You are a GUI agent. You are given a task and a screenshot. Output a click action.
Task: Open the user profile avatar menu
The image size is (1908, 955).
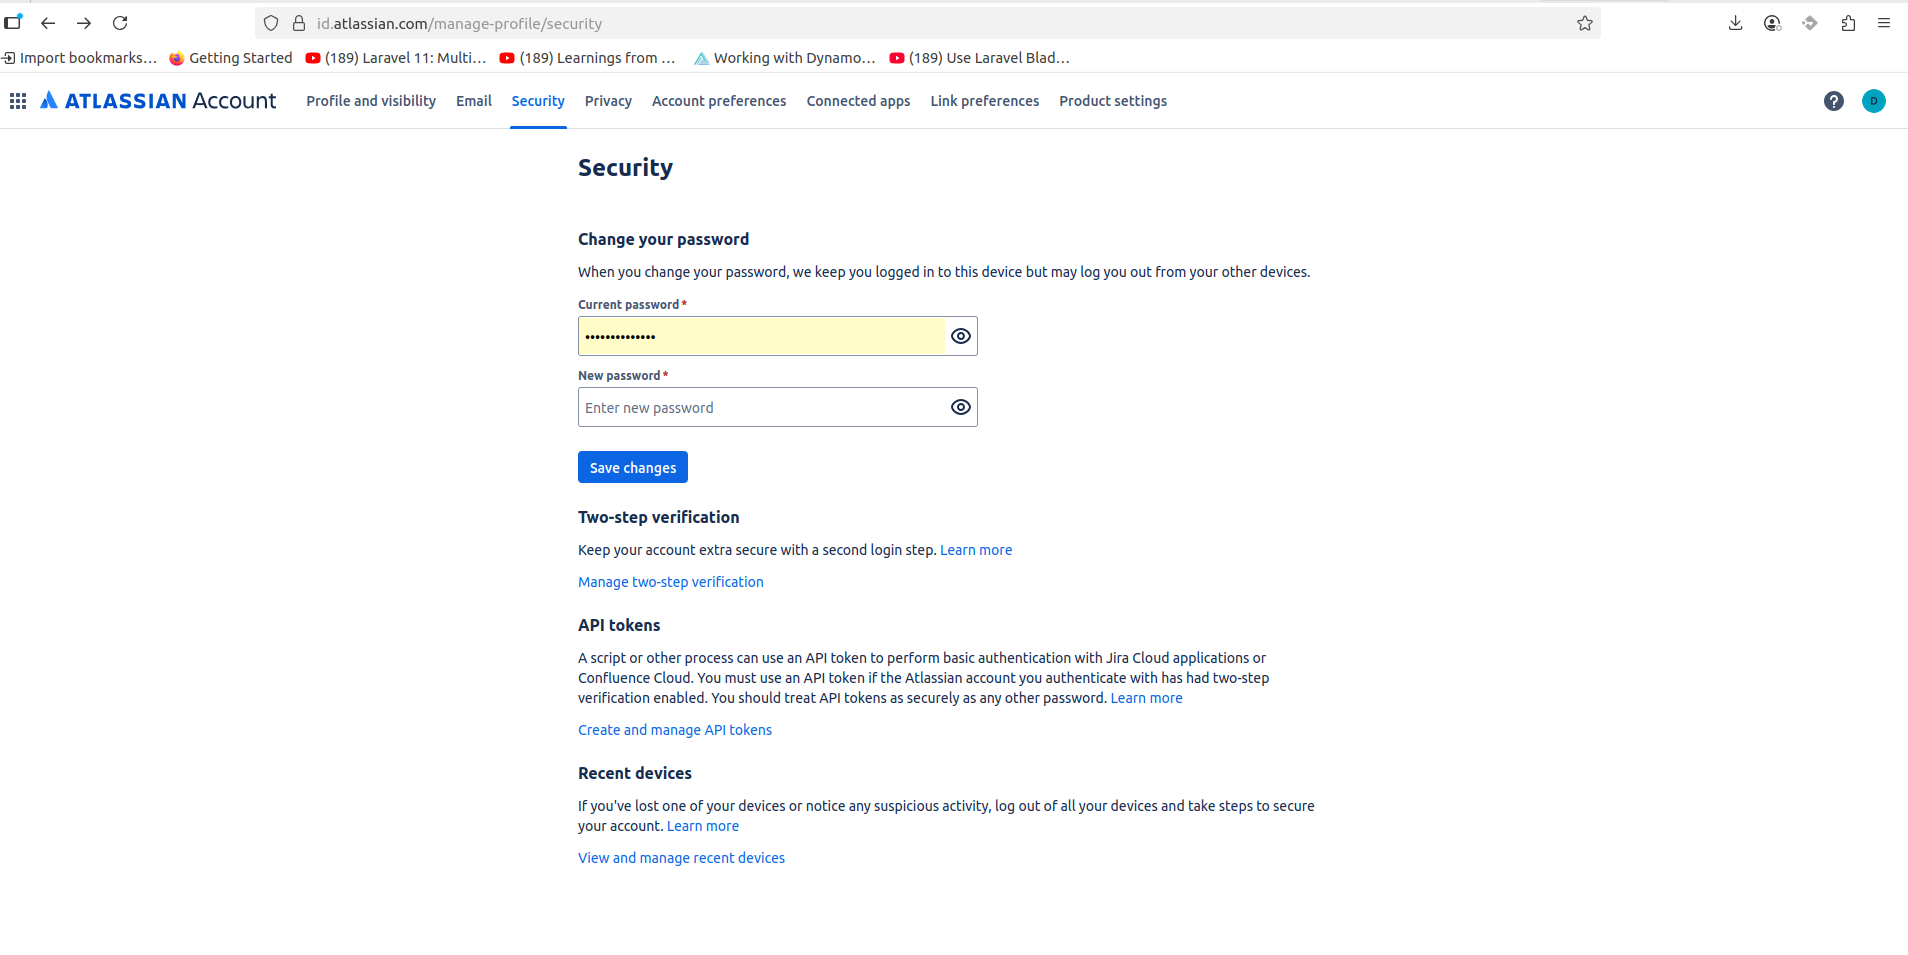pyautogui.click(x=1873, y=101)
